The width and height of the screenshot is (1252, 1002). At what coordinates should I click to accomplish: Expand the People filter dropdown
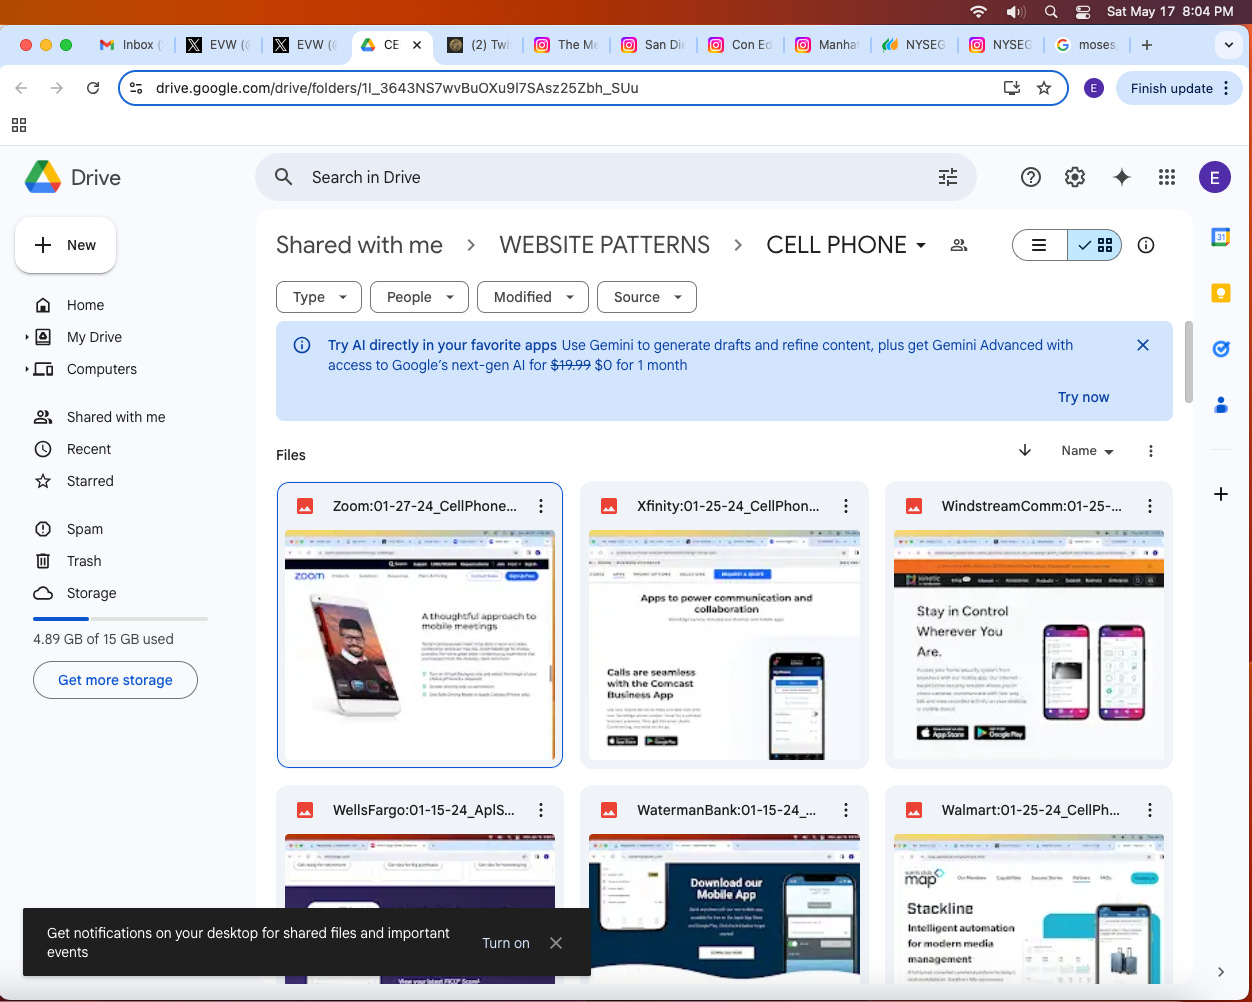click(x=419, y=297)
